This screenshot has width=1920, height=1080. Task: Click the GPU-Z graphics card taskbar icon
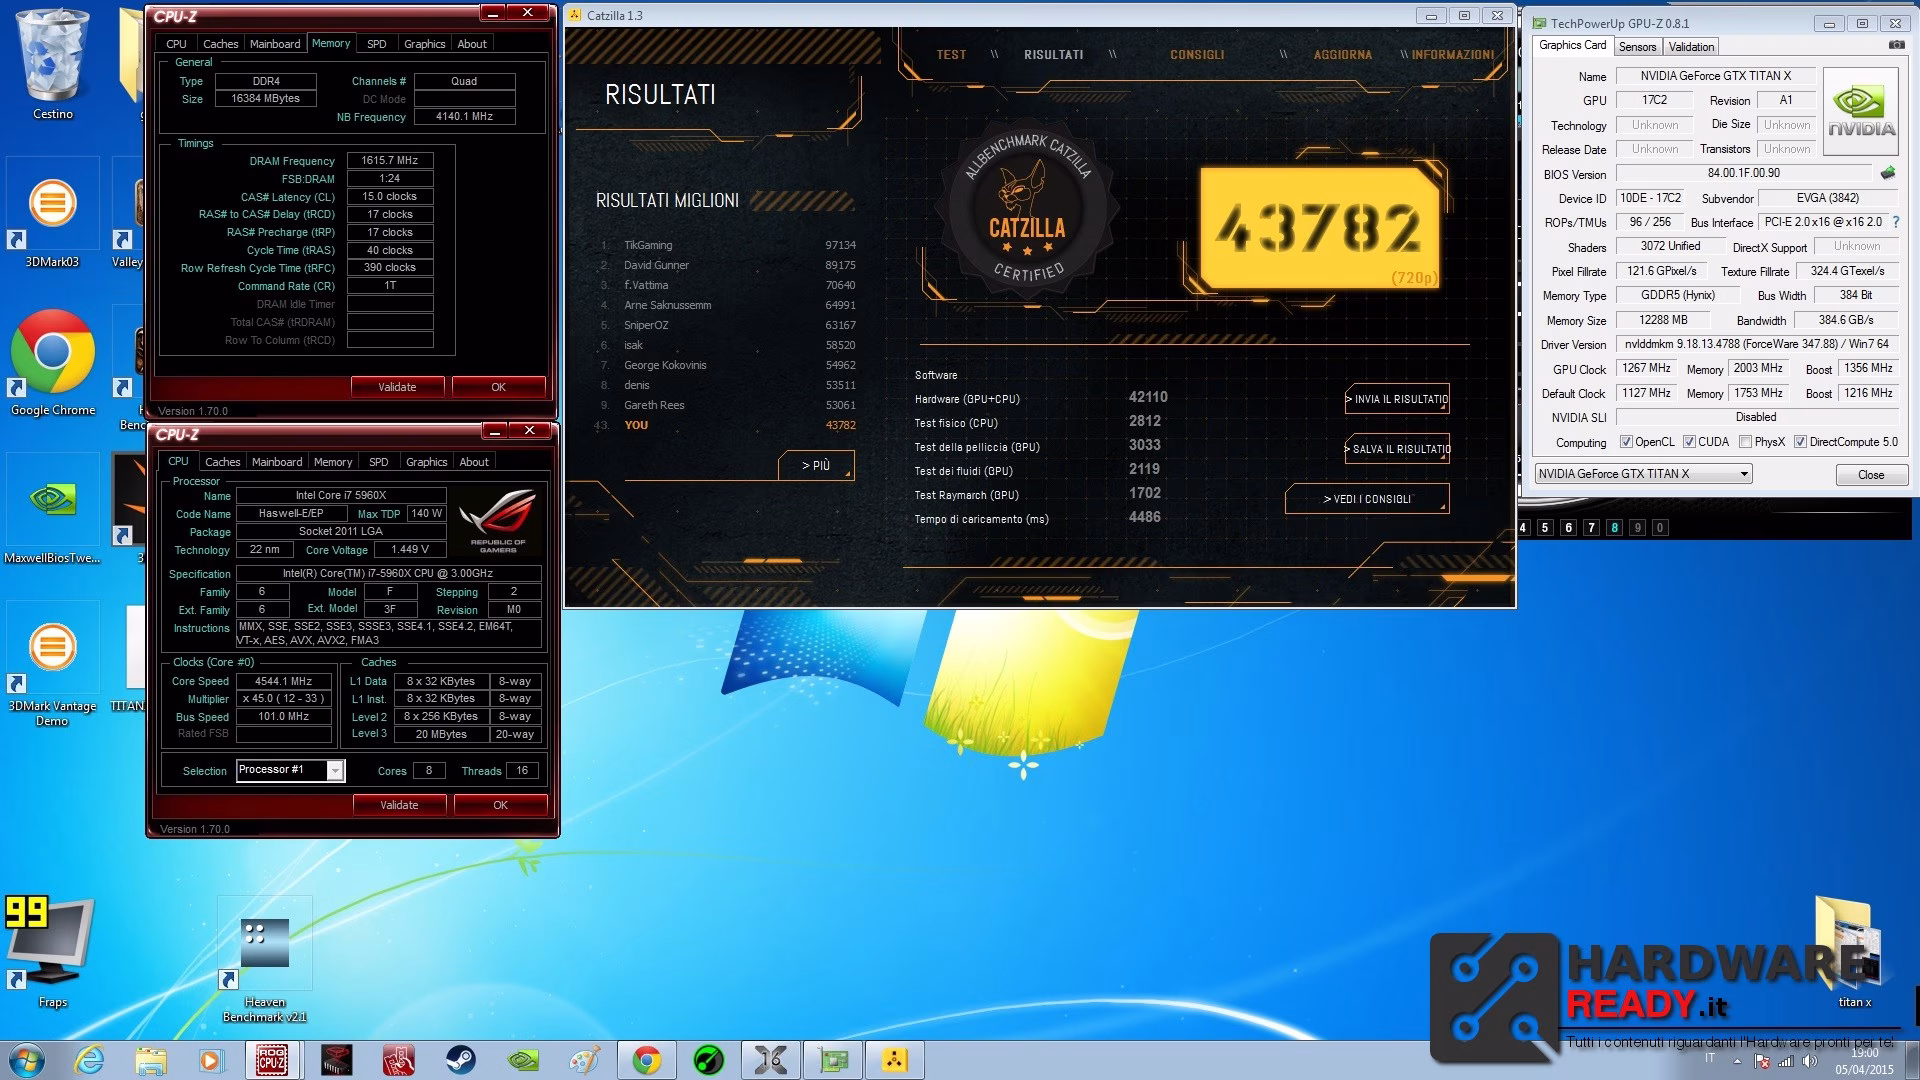pyautogui.click(x=833, y=1060)
